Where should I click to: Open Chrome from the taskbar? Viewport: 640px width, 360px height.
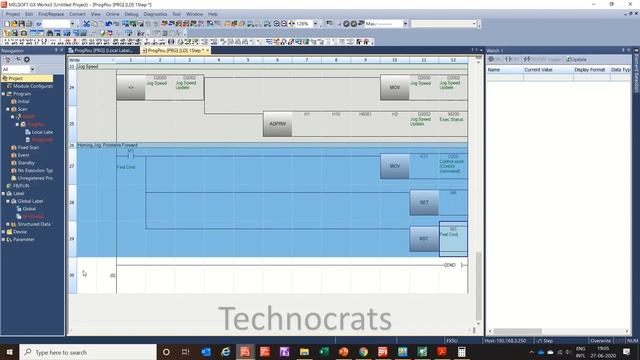click(x=363, y=352)
